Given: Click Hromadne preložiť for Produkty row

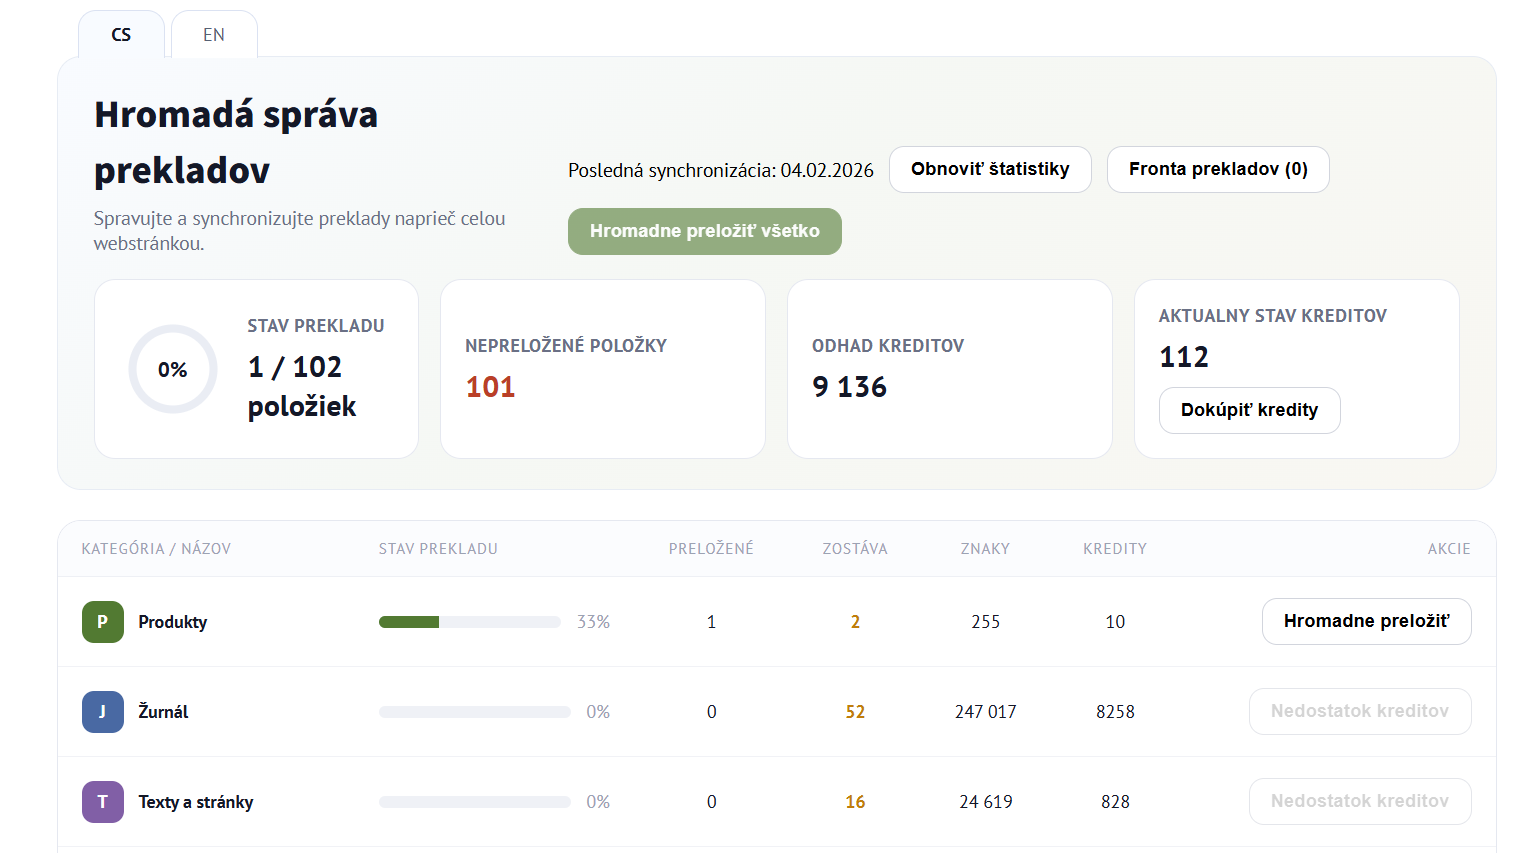Looking at the screenshot, I should click(1366, 621).
